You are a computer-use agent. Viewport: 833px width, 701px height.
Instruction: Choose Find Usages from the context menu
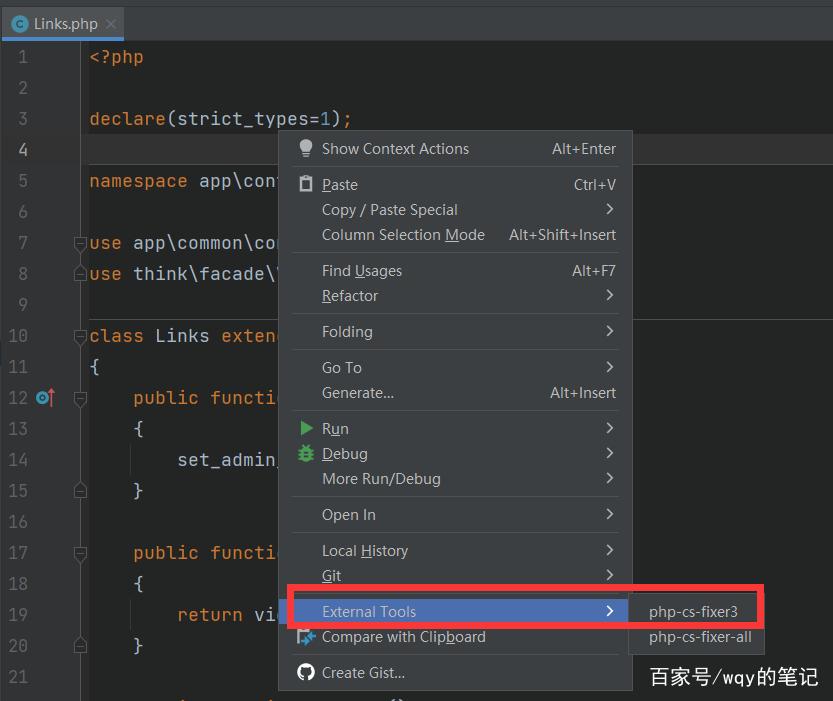point(363,270)
